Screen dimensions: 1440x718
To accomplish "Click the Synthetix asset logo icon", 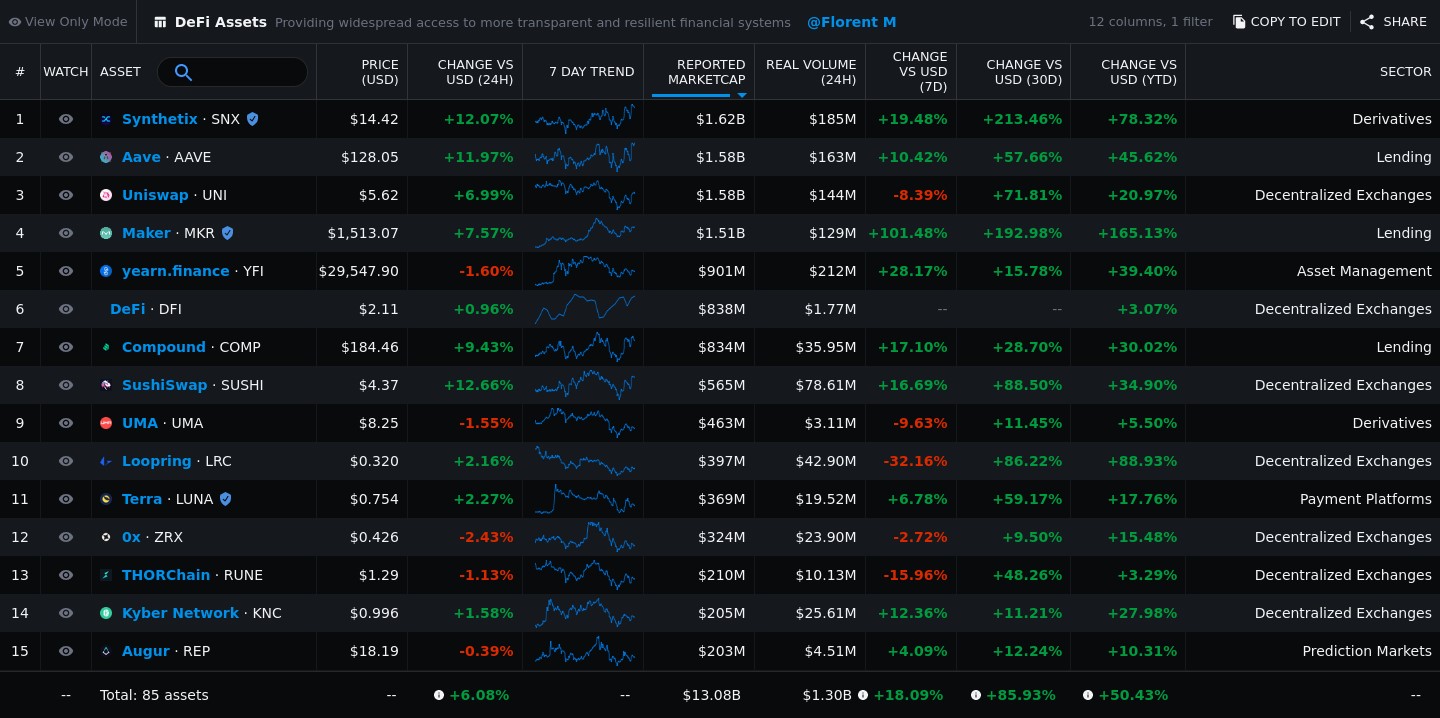I will (x=106, y=119).
